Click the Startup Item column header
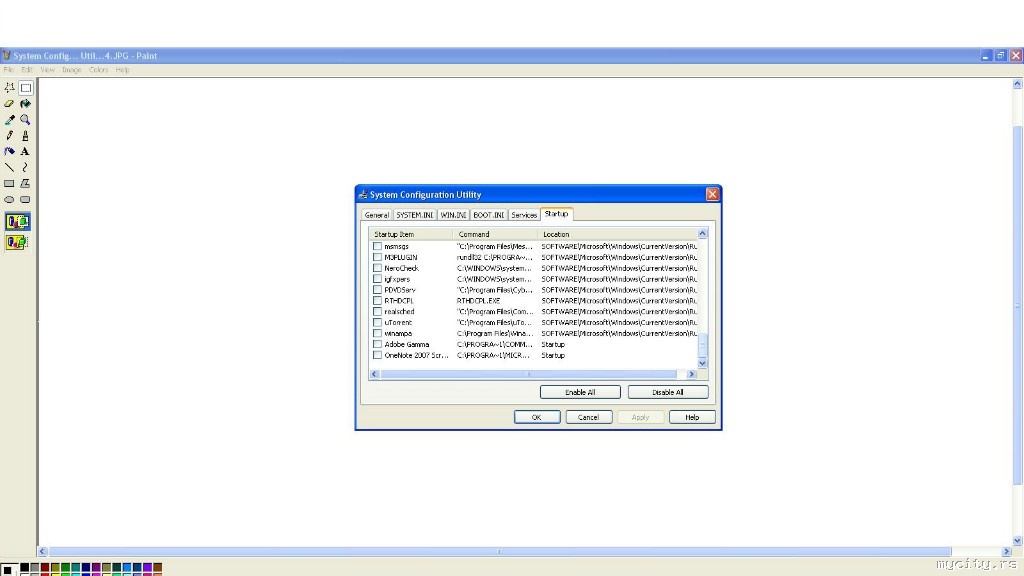Viewport: 1024px width, 576px height. (411, 234)
